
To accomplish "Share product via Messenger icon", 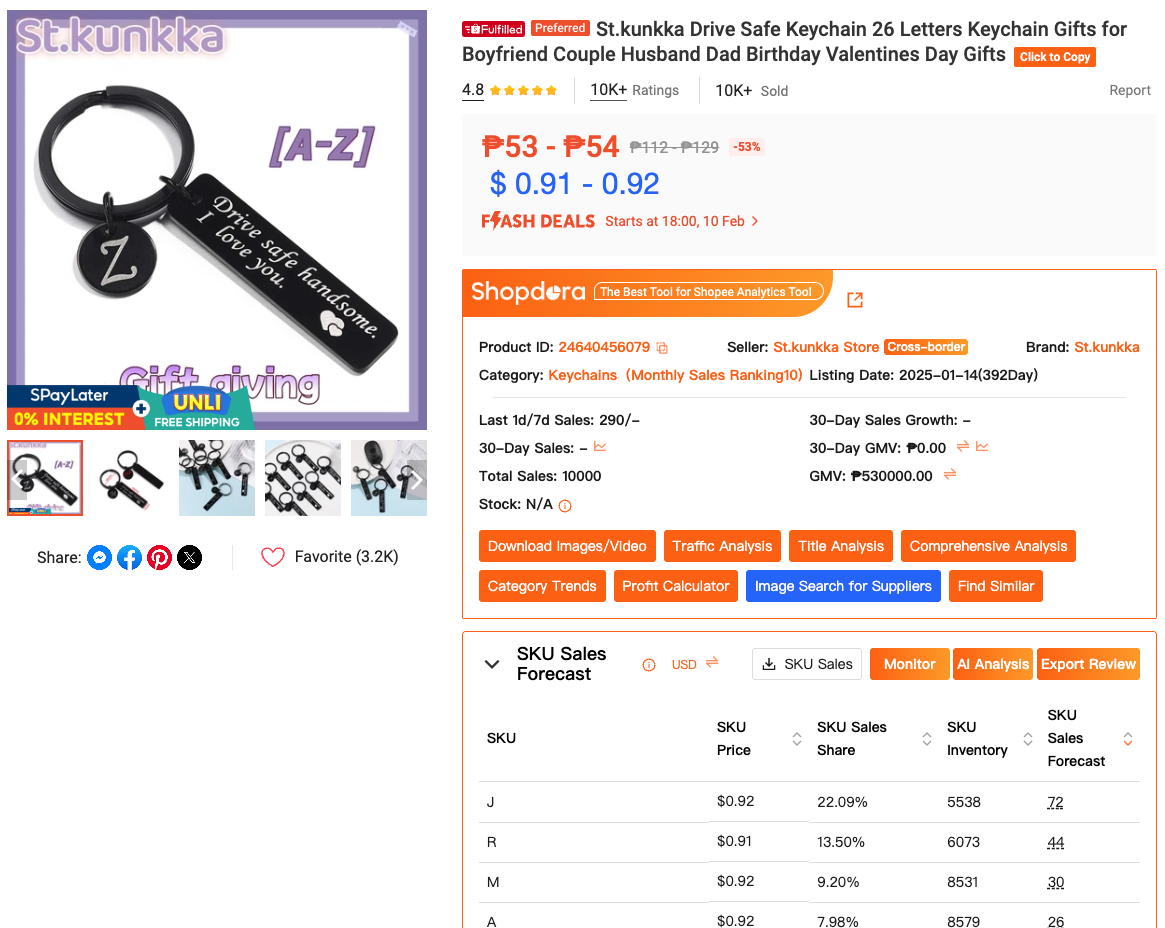I will point(99,558).
